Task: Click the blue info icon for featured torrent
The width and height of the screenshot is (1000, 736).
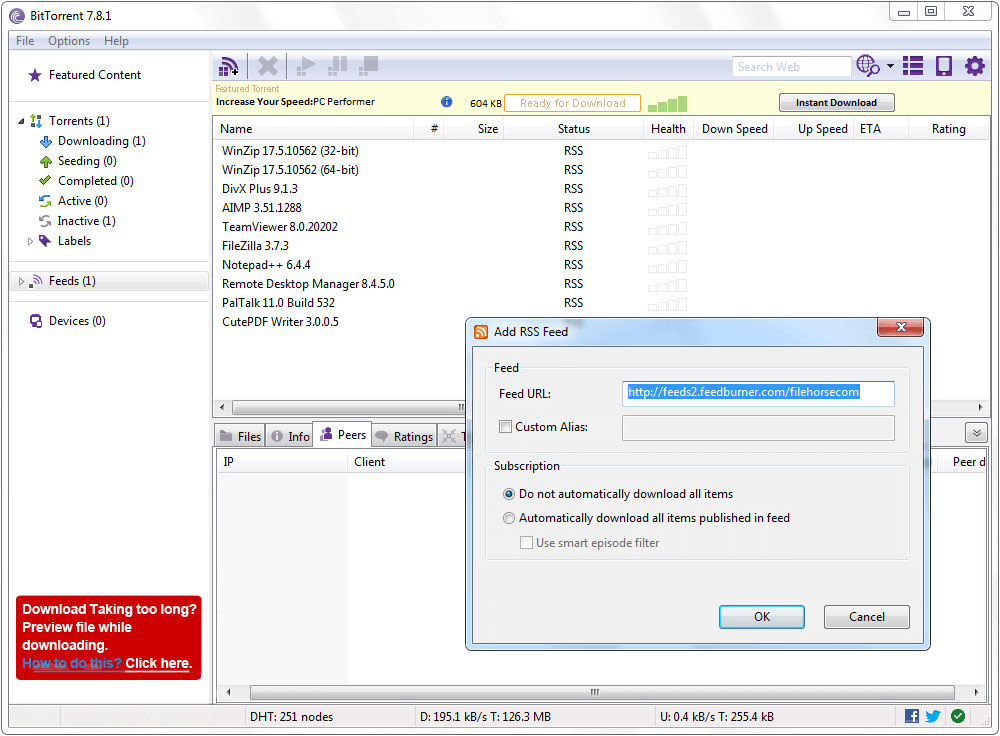Action: (446, 102)
